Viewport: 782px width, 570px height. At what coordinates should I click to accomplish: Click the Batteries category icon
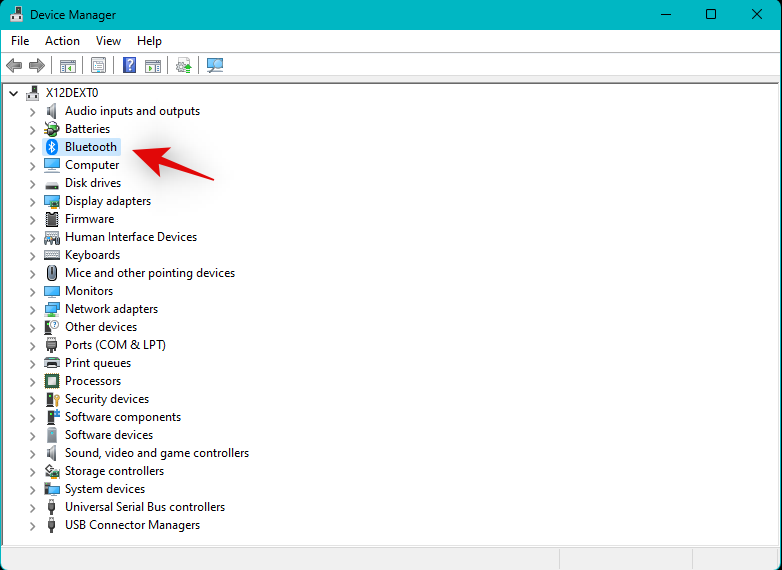(x=52, y=129)
